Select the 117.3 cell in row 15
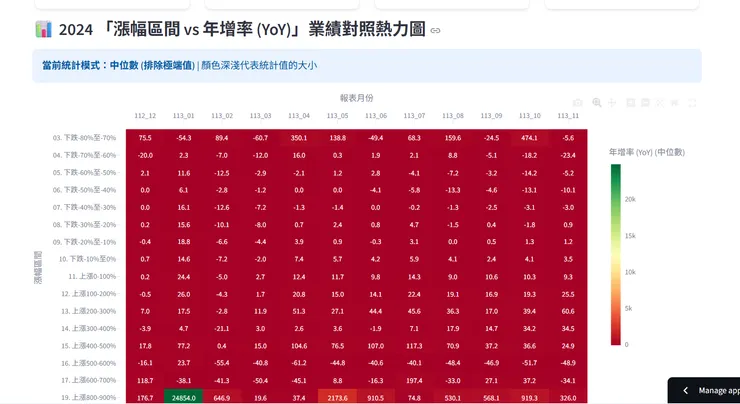The width and height of the screenshot is (740, 404). [x=414, y=346]
